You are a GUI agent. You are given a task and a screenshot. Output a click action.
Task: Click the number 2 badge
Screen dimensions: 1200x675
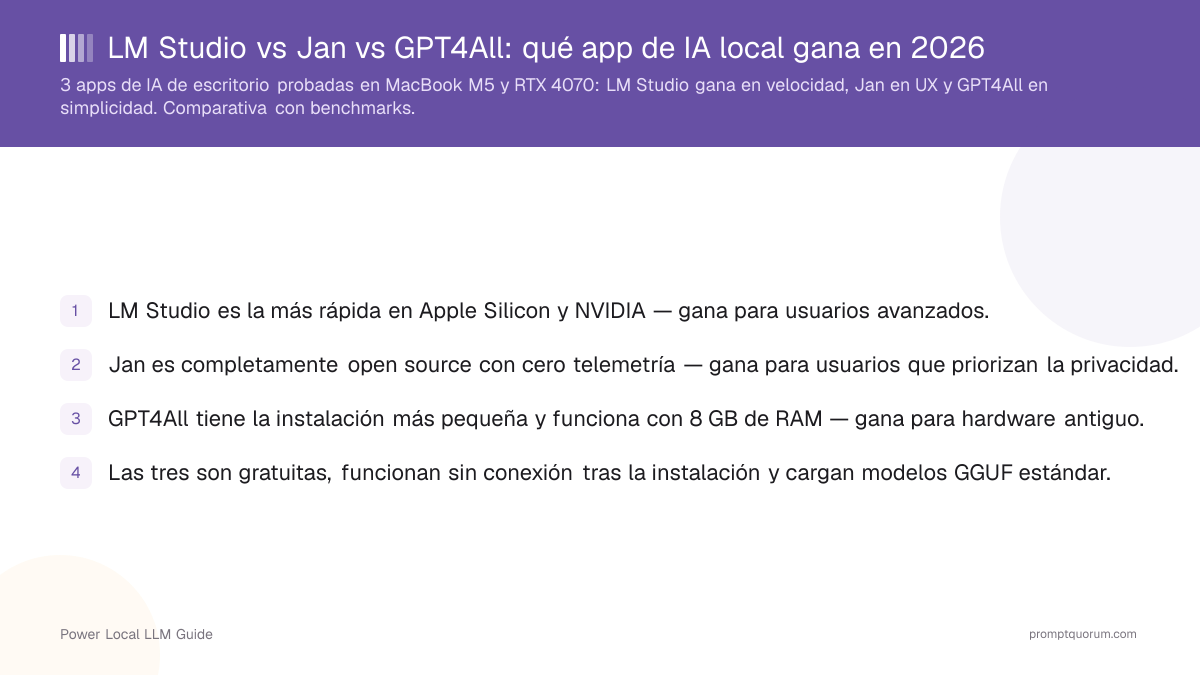pyautogui.click(x=75, y=365)
